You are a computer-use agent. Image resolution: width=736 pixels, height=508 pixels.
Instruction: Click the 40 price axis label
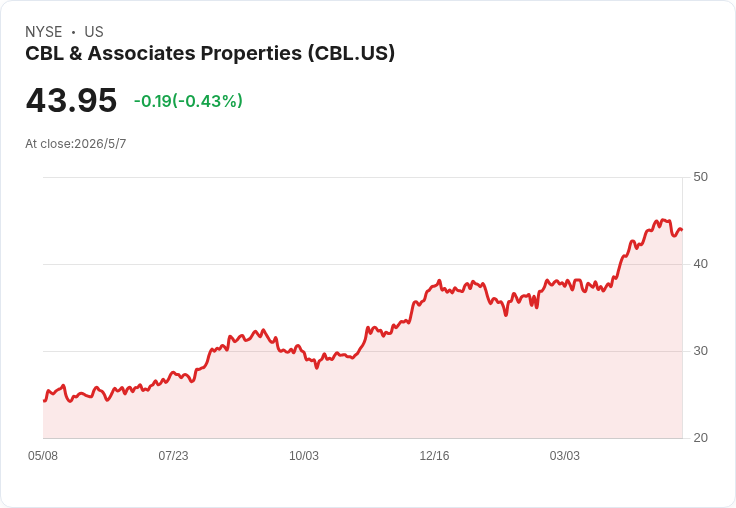click(700, 264)
